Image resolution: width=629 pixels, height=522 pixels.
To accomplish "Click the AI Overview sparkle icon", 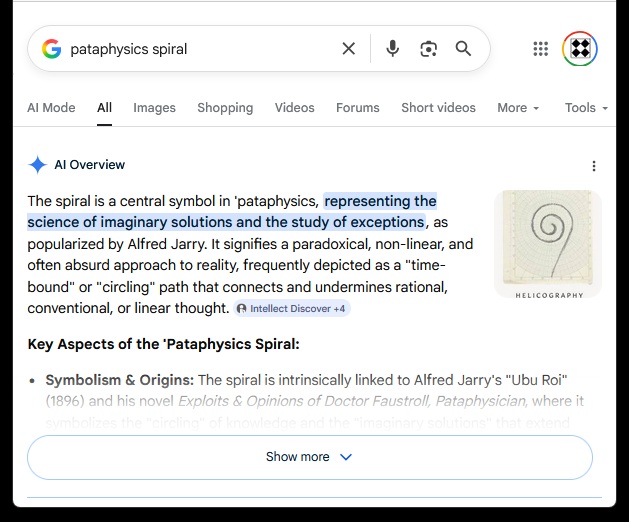I will [37, 165].
